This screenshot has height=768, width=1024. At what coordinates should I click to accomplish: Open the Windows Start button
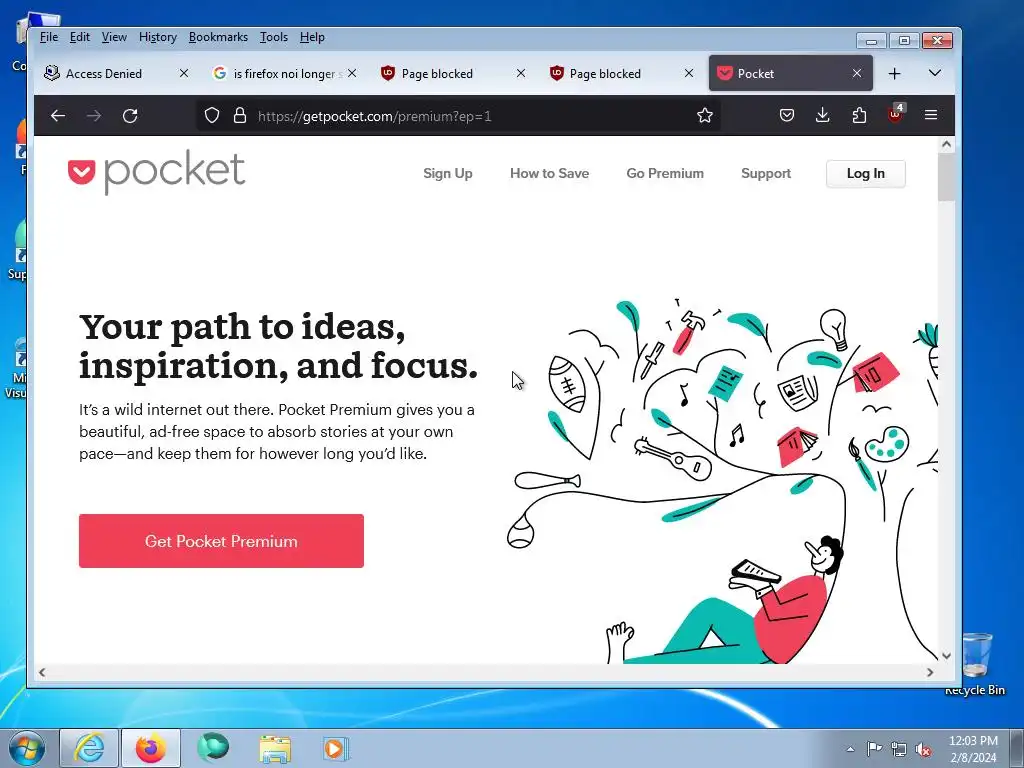click(27, 748)
